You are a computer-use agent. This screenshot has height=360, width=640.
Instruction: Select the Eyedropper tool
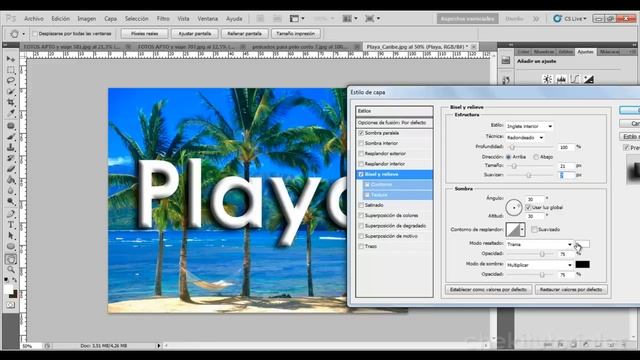[11, 113]
